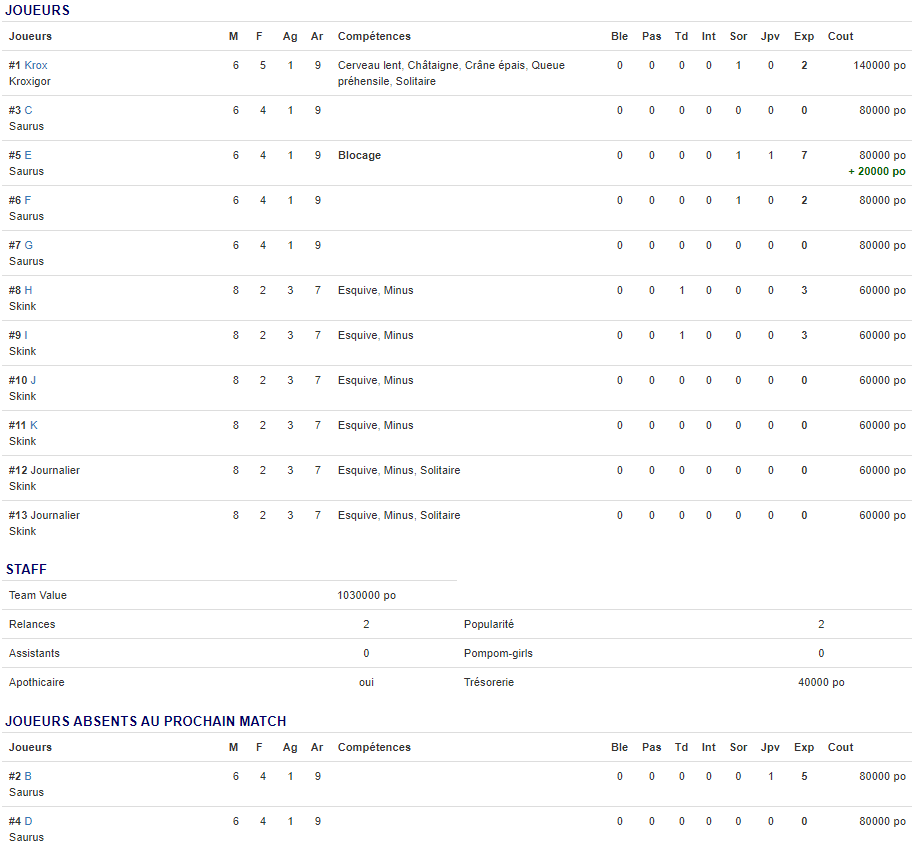
Task: Click the Blocage skill on player E
Action: pos(359,155)
